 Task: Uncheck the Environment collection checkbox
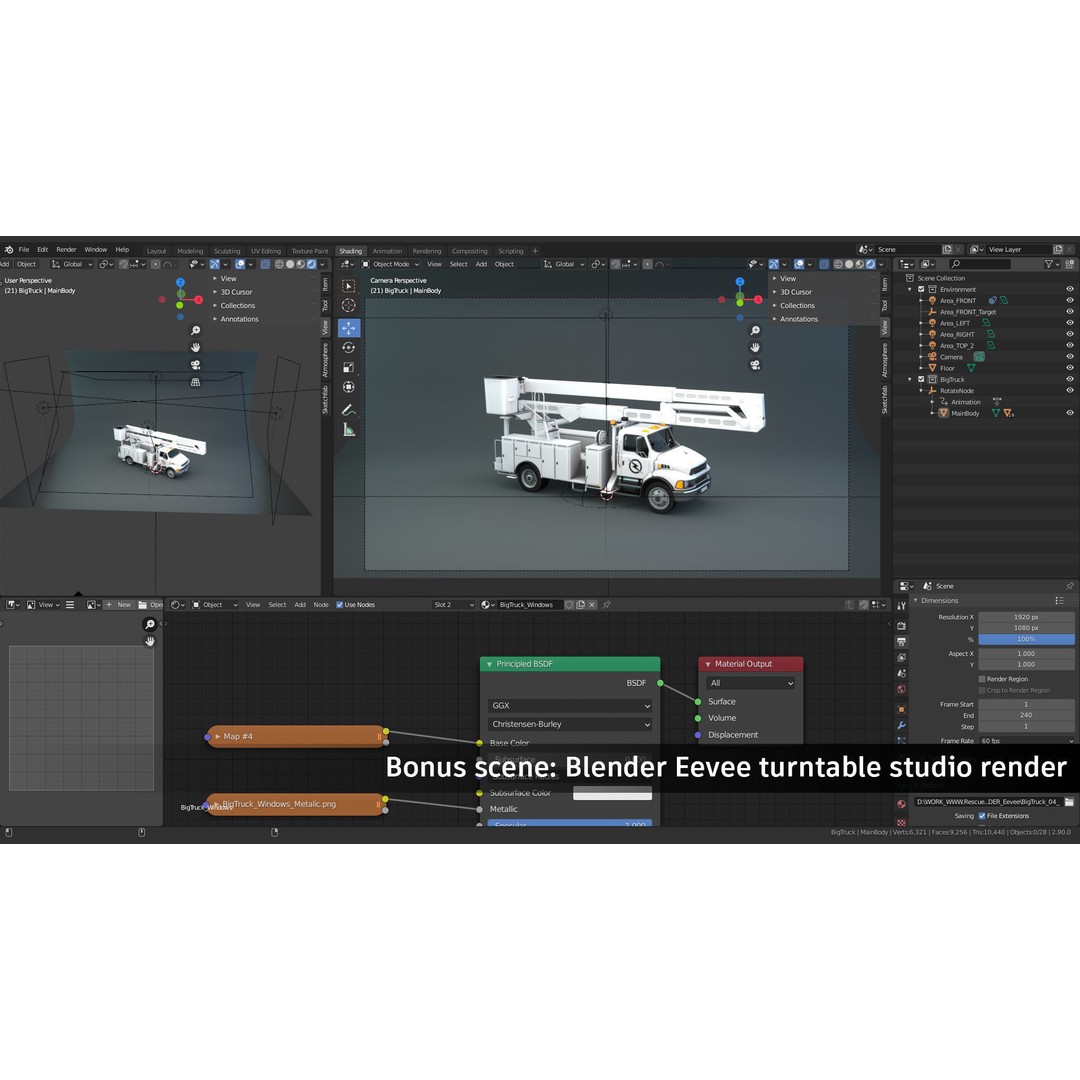921,289
